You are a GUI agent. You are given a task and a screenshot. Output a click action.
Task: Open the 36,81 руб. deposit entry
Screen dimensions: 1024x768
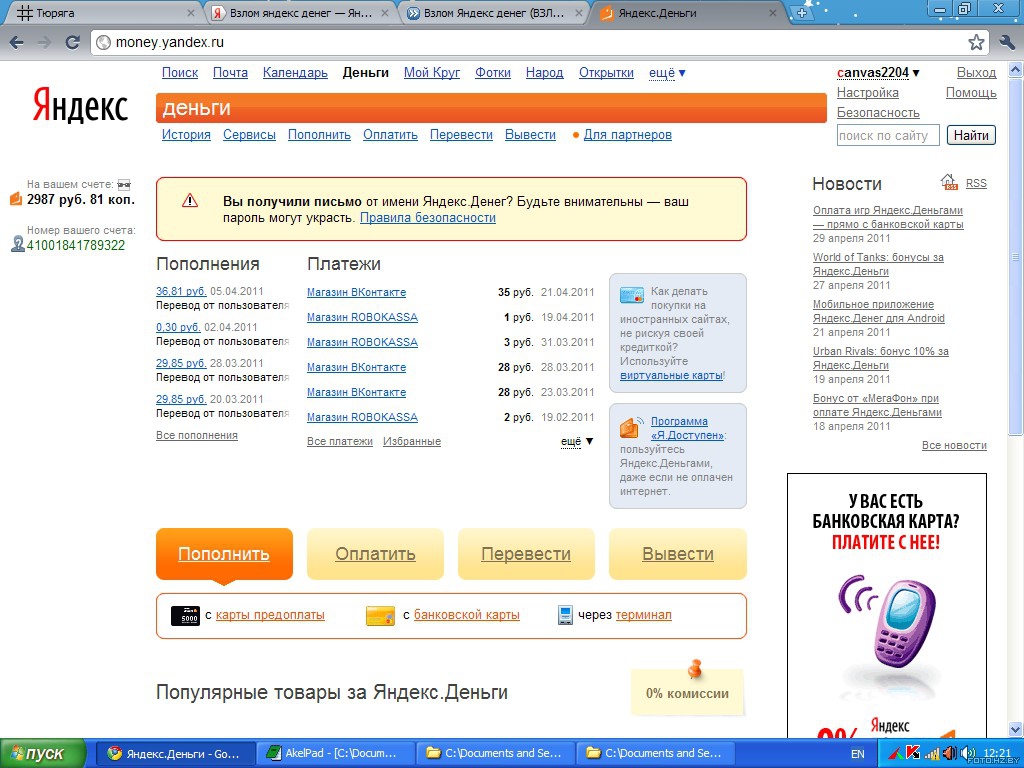(182, 291)
